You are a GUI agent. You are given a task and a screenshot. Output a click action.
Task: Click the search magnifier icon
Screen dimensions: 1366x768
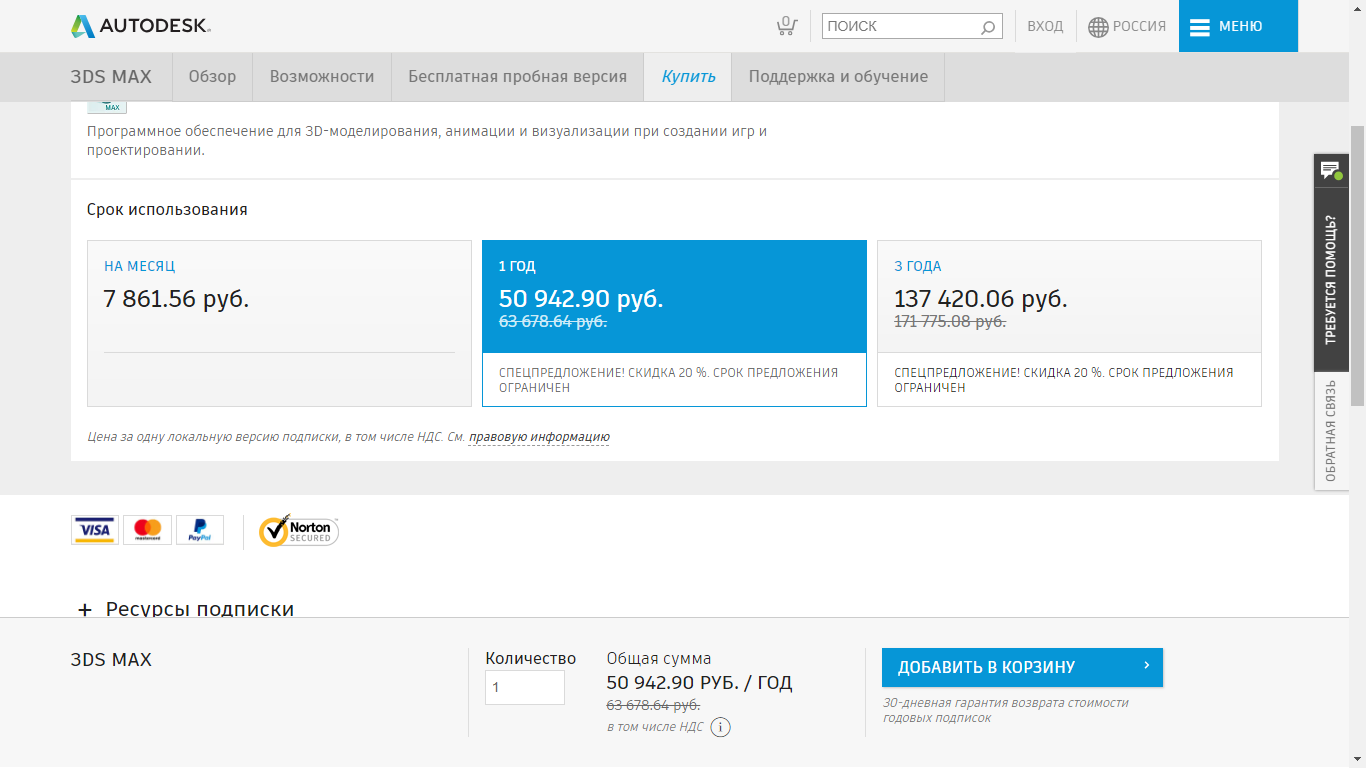click(988, 27)
